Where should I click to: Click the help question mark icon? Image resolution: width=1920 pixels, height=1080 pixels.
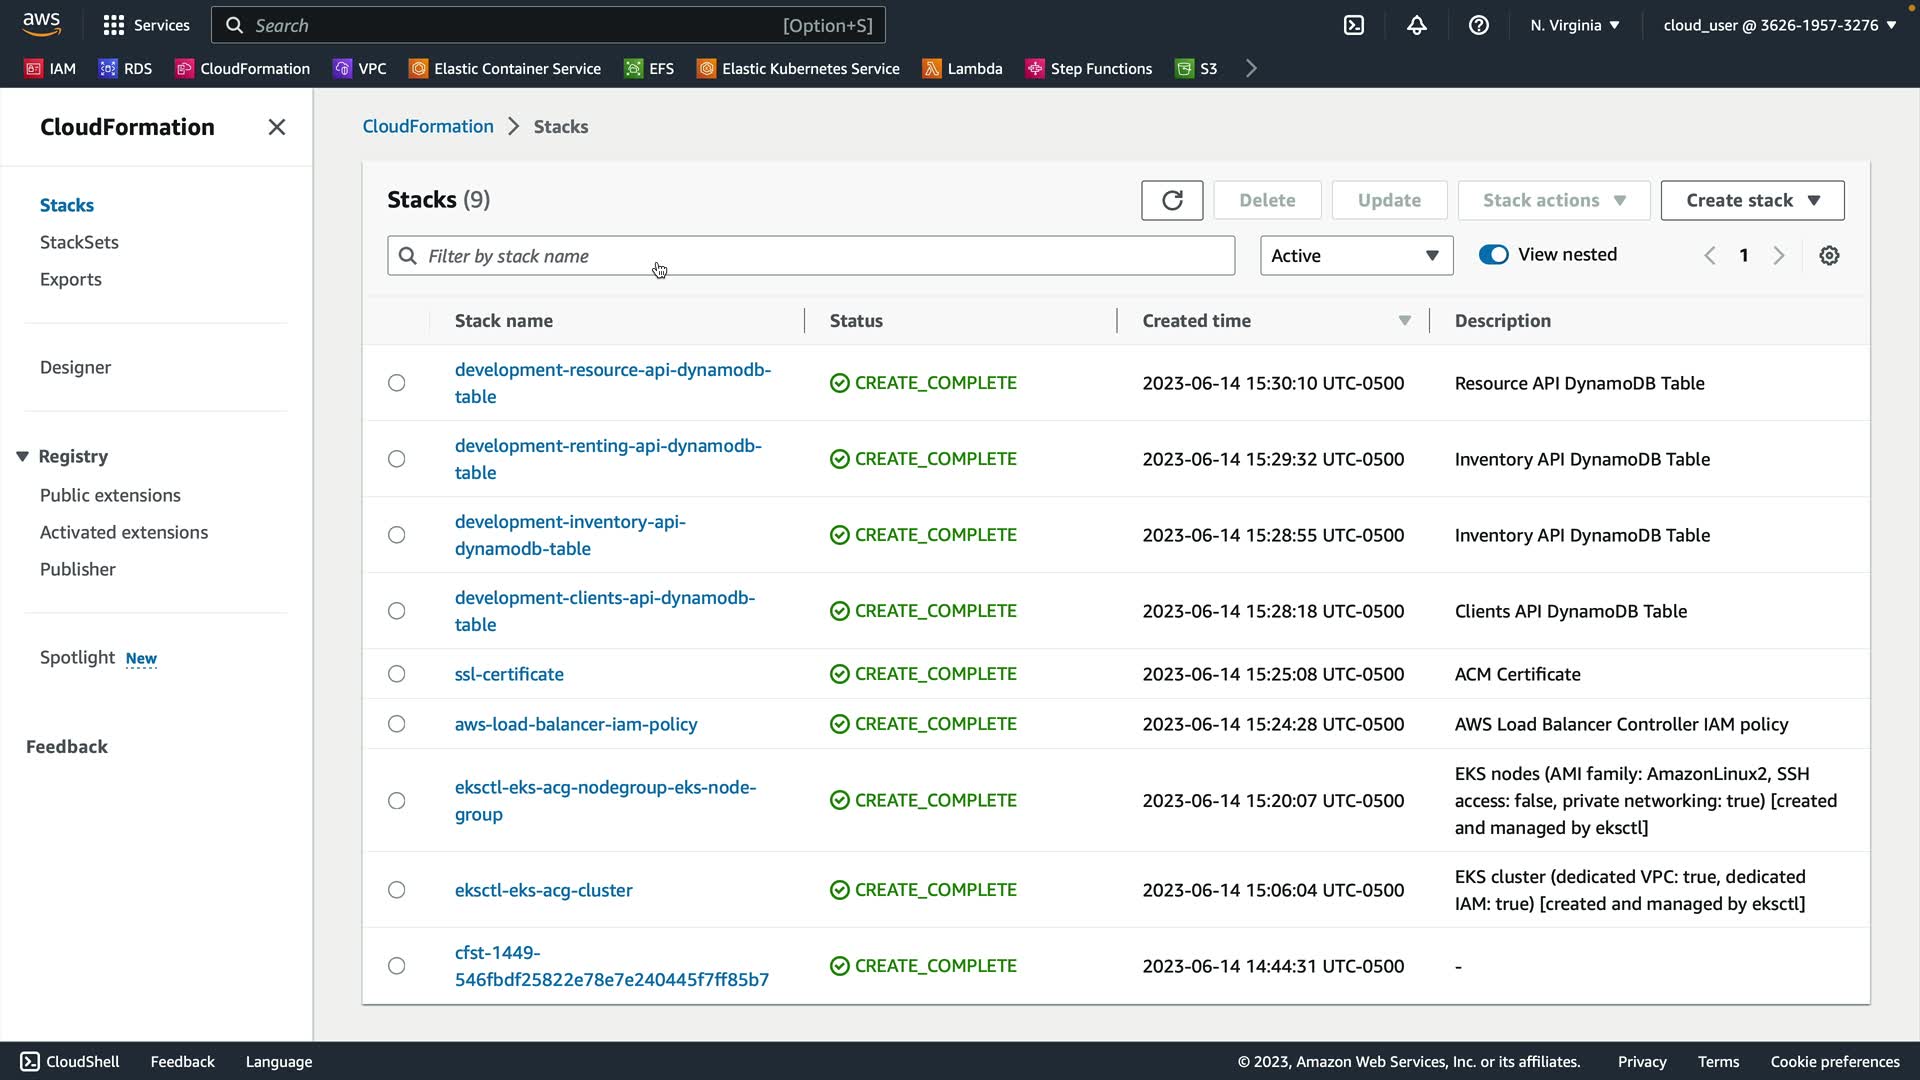[1478, 25]
